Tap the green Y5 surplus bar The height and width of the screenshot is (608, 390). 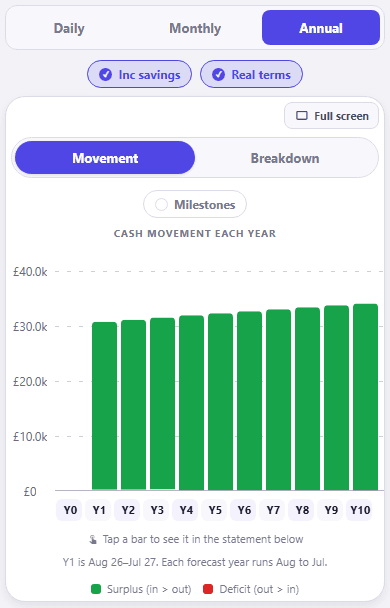[221, 402]
